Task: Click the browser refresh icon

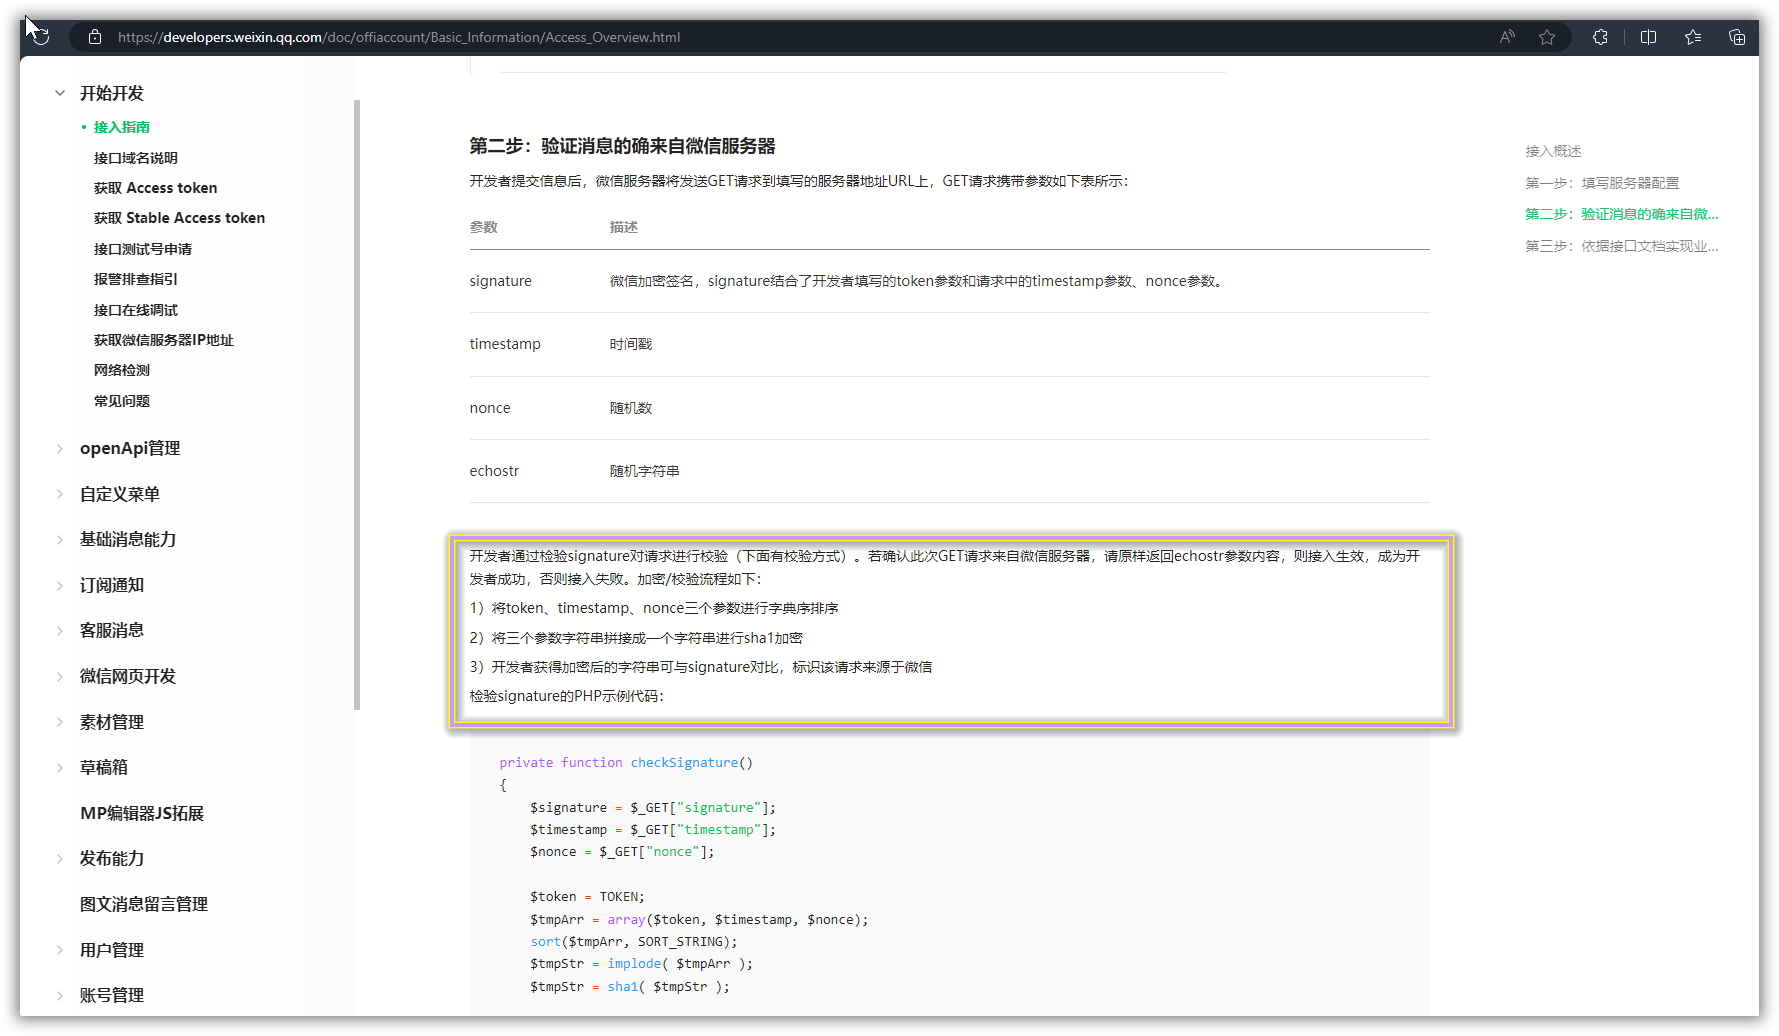Action: [40, 37]
